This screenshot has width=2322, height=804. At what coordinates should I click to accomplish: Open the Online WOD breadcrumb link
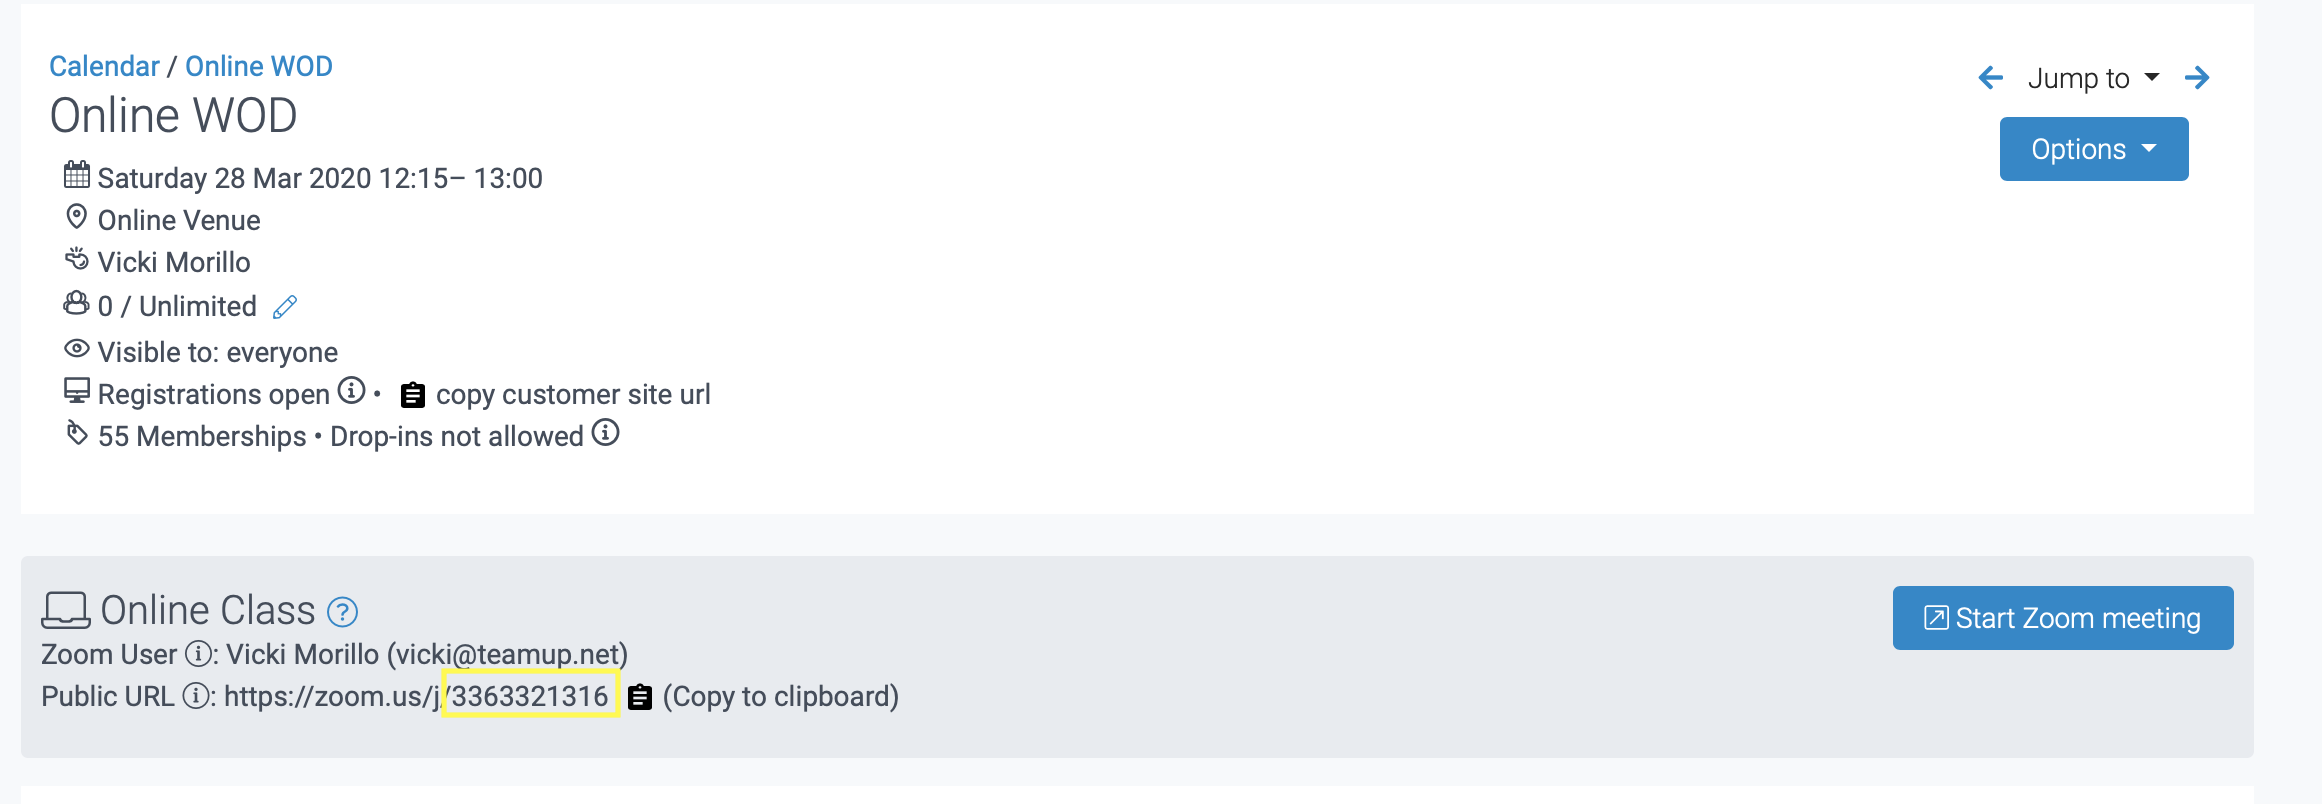click(259, 66)
